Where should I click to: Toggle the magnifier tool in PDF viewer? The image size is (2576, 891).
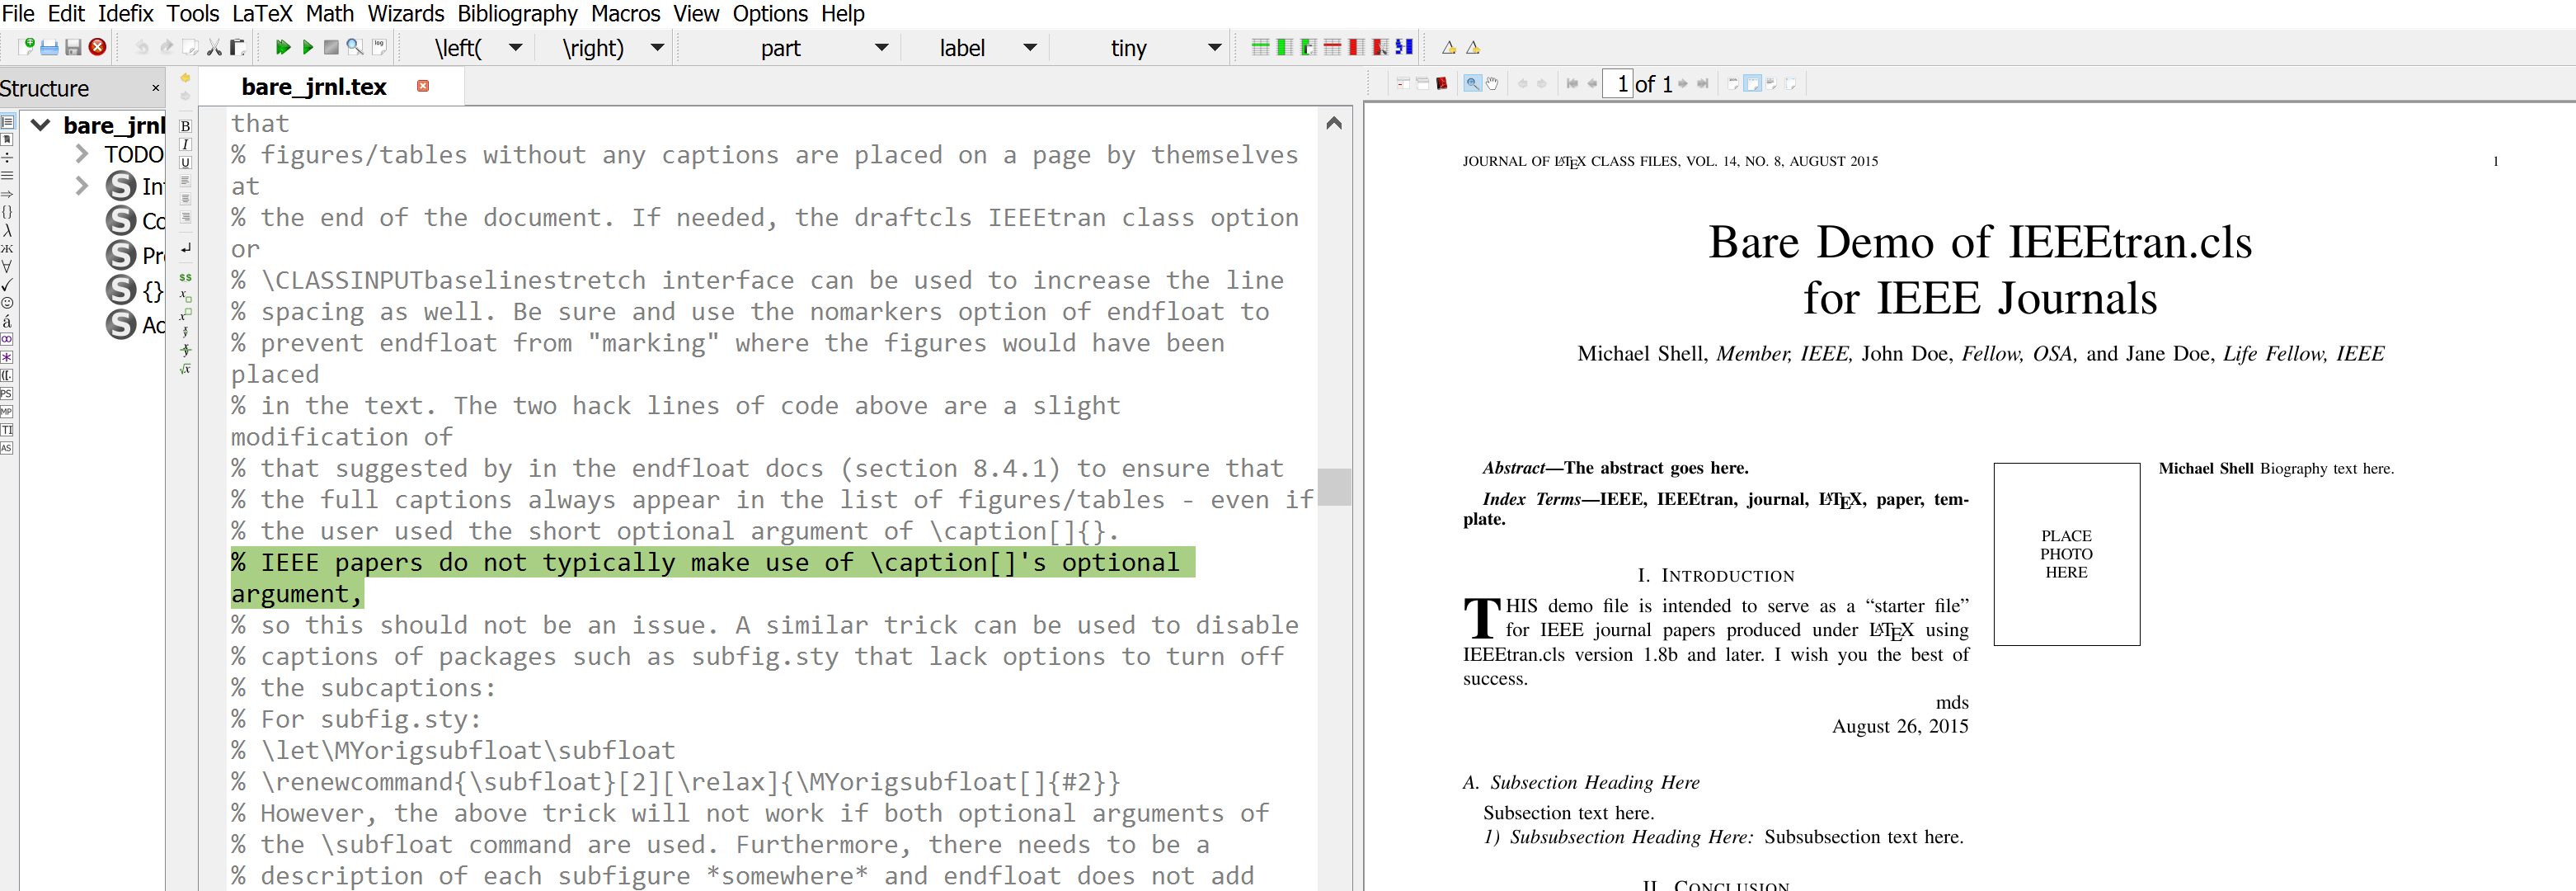(1472, 84)
